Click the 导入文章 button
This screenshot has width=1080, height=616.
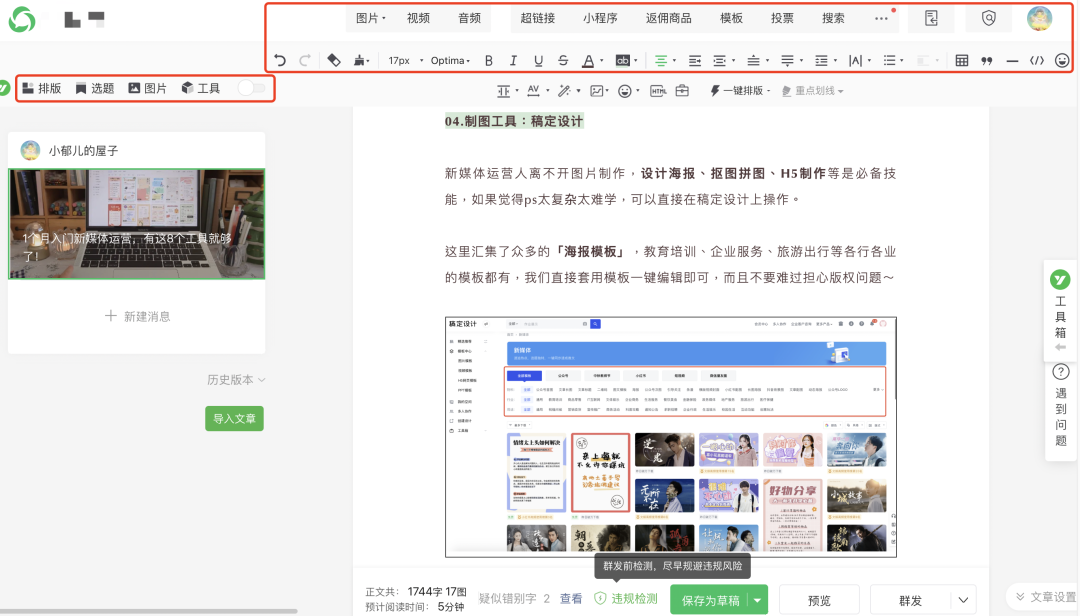(x=234, y=418)
